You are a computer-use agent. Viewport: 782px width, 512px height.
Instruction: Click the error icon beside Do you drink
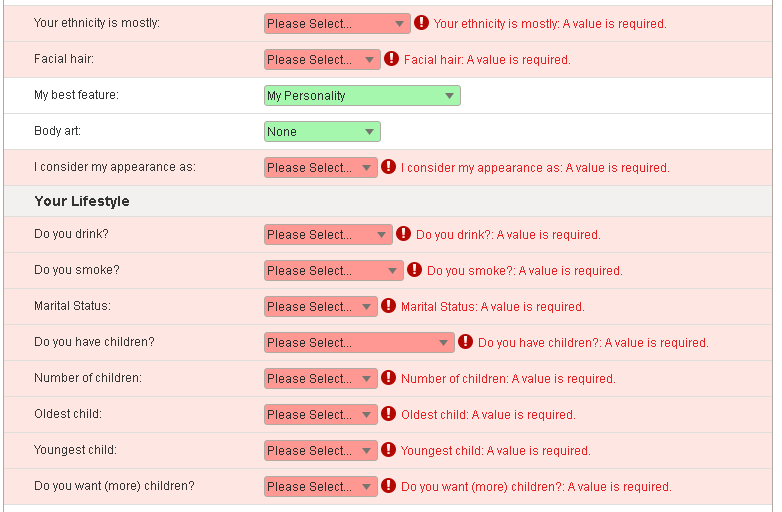pyautogui.click(x=403, y=233)
